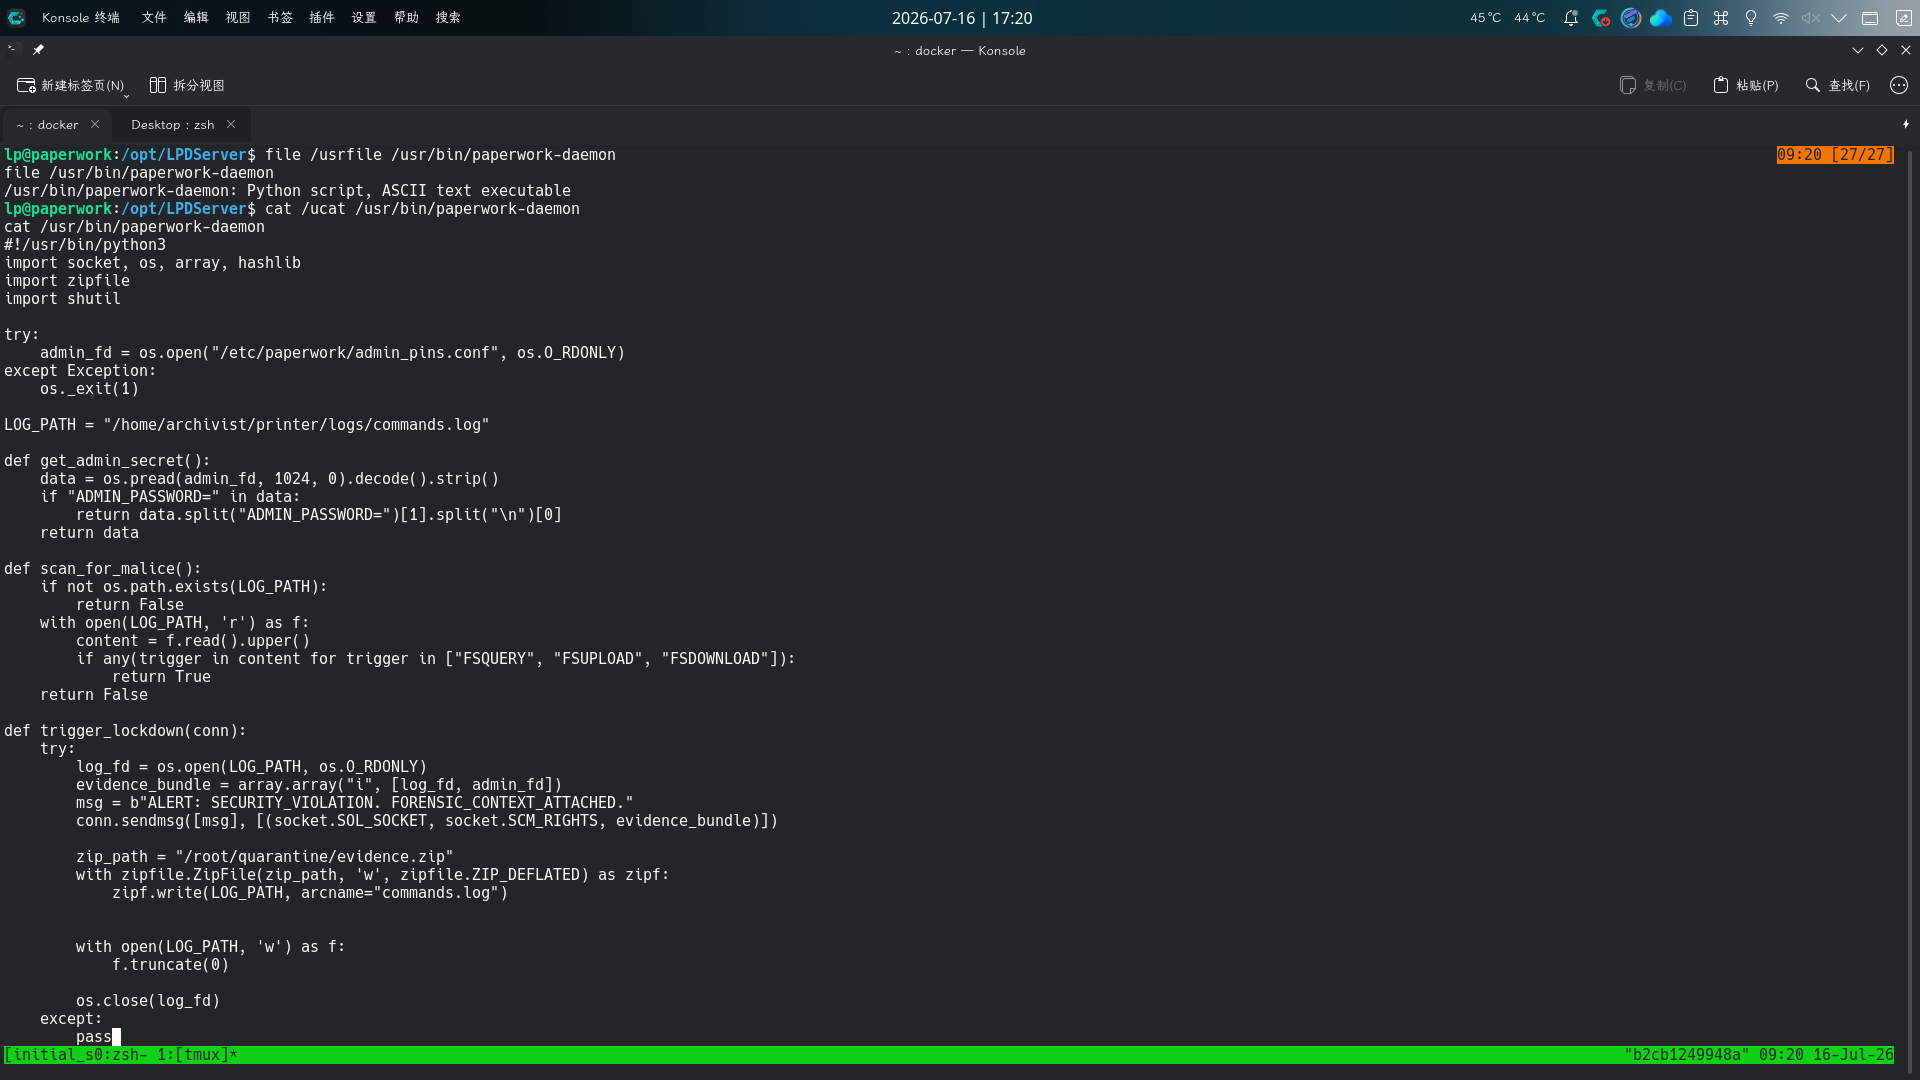Click the disabled 复制(C) copy button
Image resolution: width=1920 pixels, height=1080 pixels.
(x=1653, y=85)
